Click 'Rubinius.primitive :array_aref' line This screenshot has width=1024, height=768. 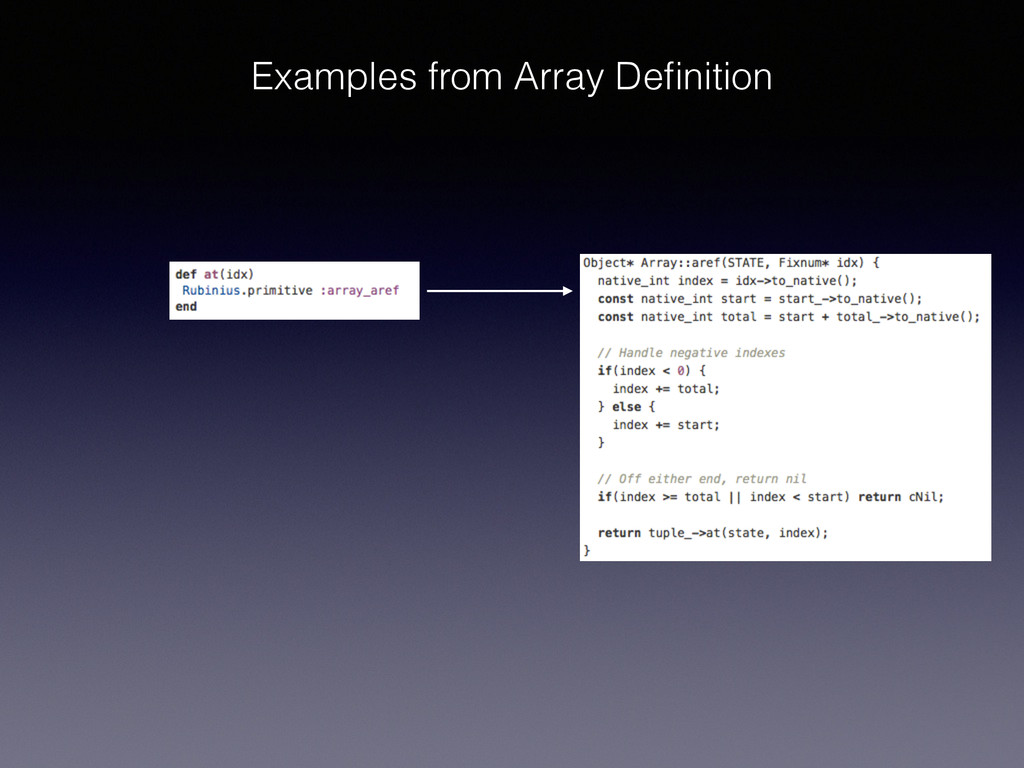(x=290, y=291)
